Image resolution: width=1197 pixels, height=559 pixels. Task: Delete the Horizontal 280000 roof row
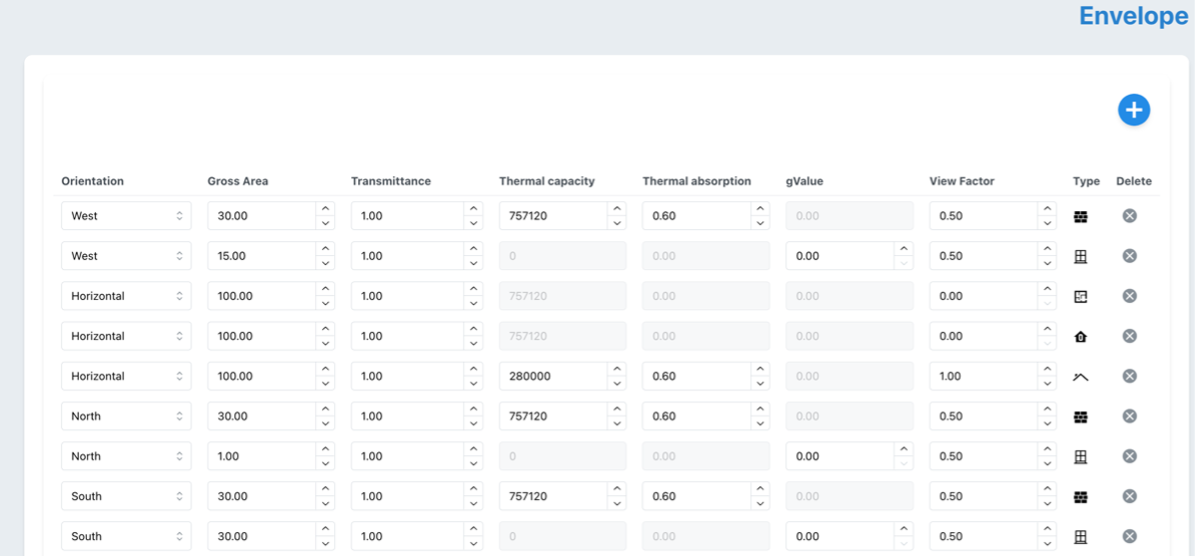click(x=1130, y=376)
